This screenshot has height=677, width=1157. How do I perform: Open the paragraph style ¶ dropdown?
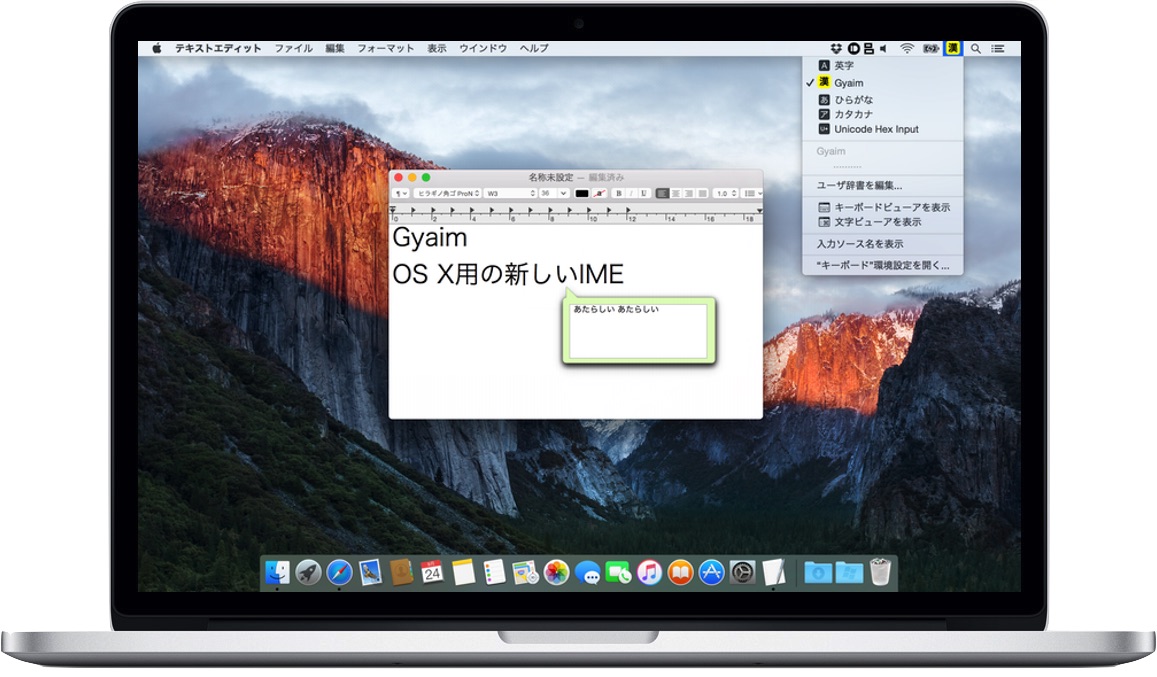401,193
